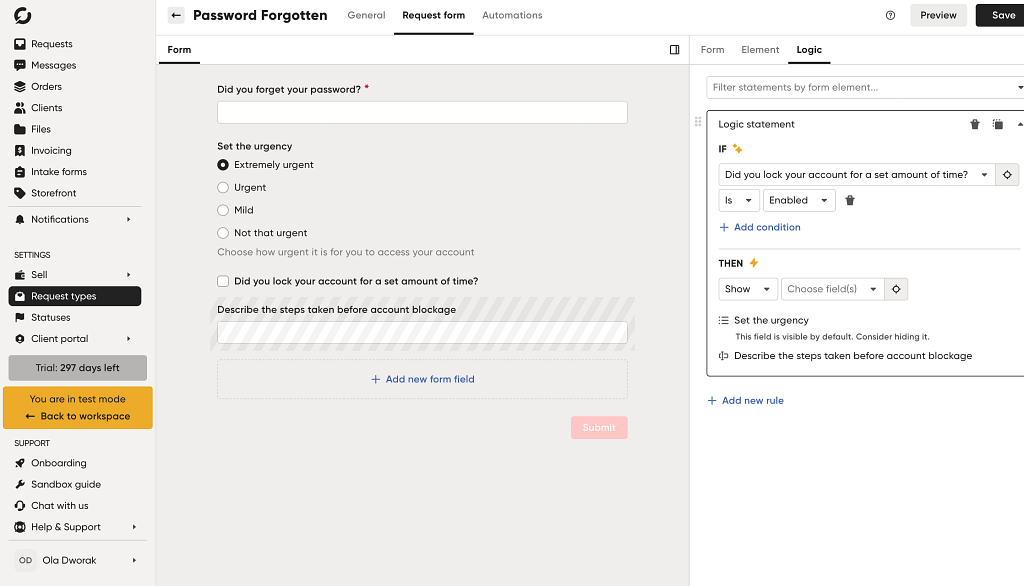The width and height of the screenshot is (1024, 586).
Task: Select the Extremely urgent radio option
Action: click(x=223, y=165)
